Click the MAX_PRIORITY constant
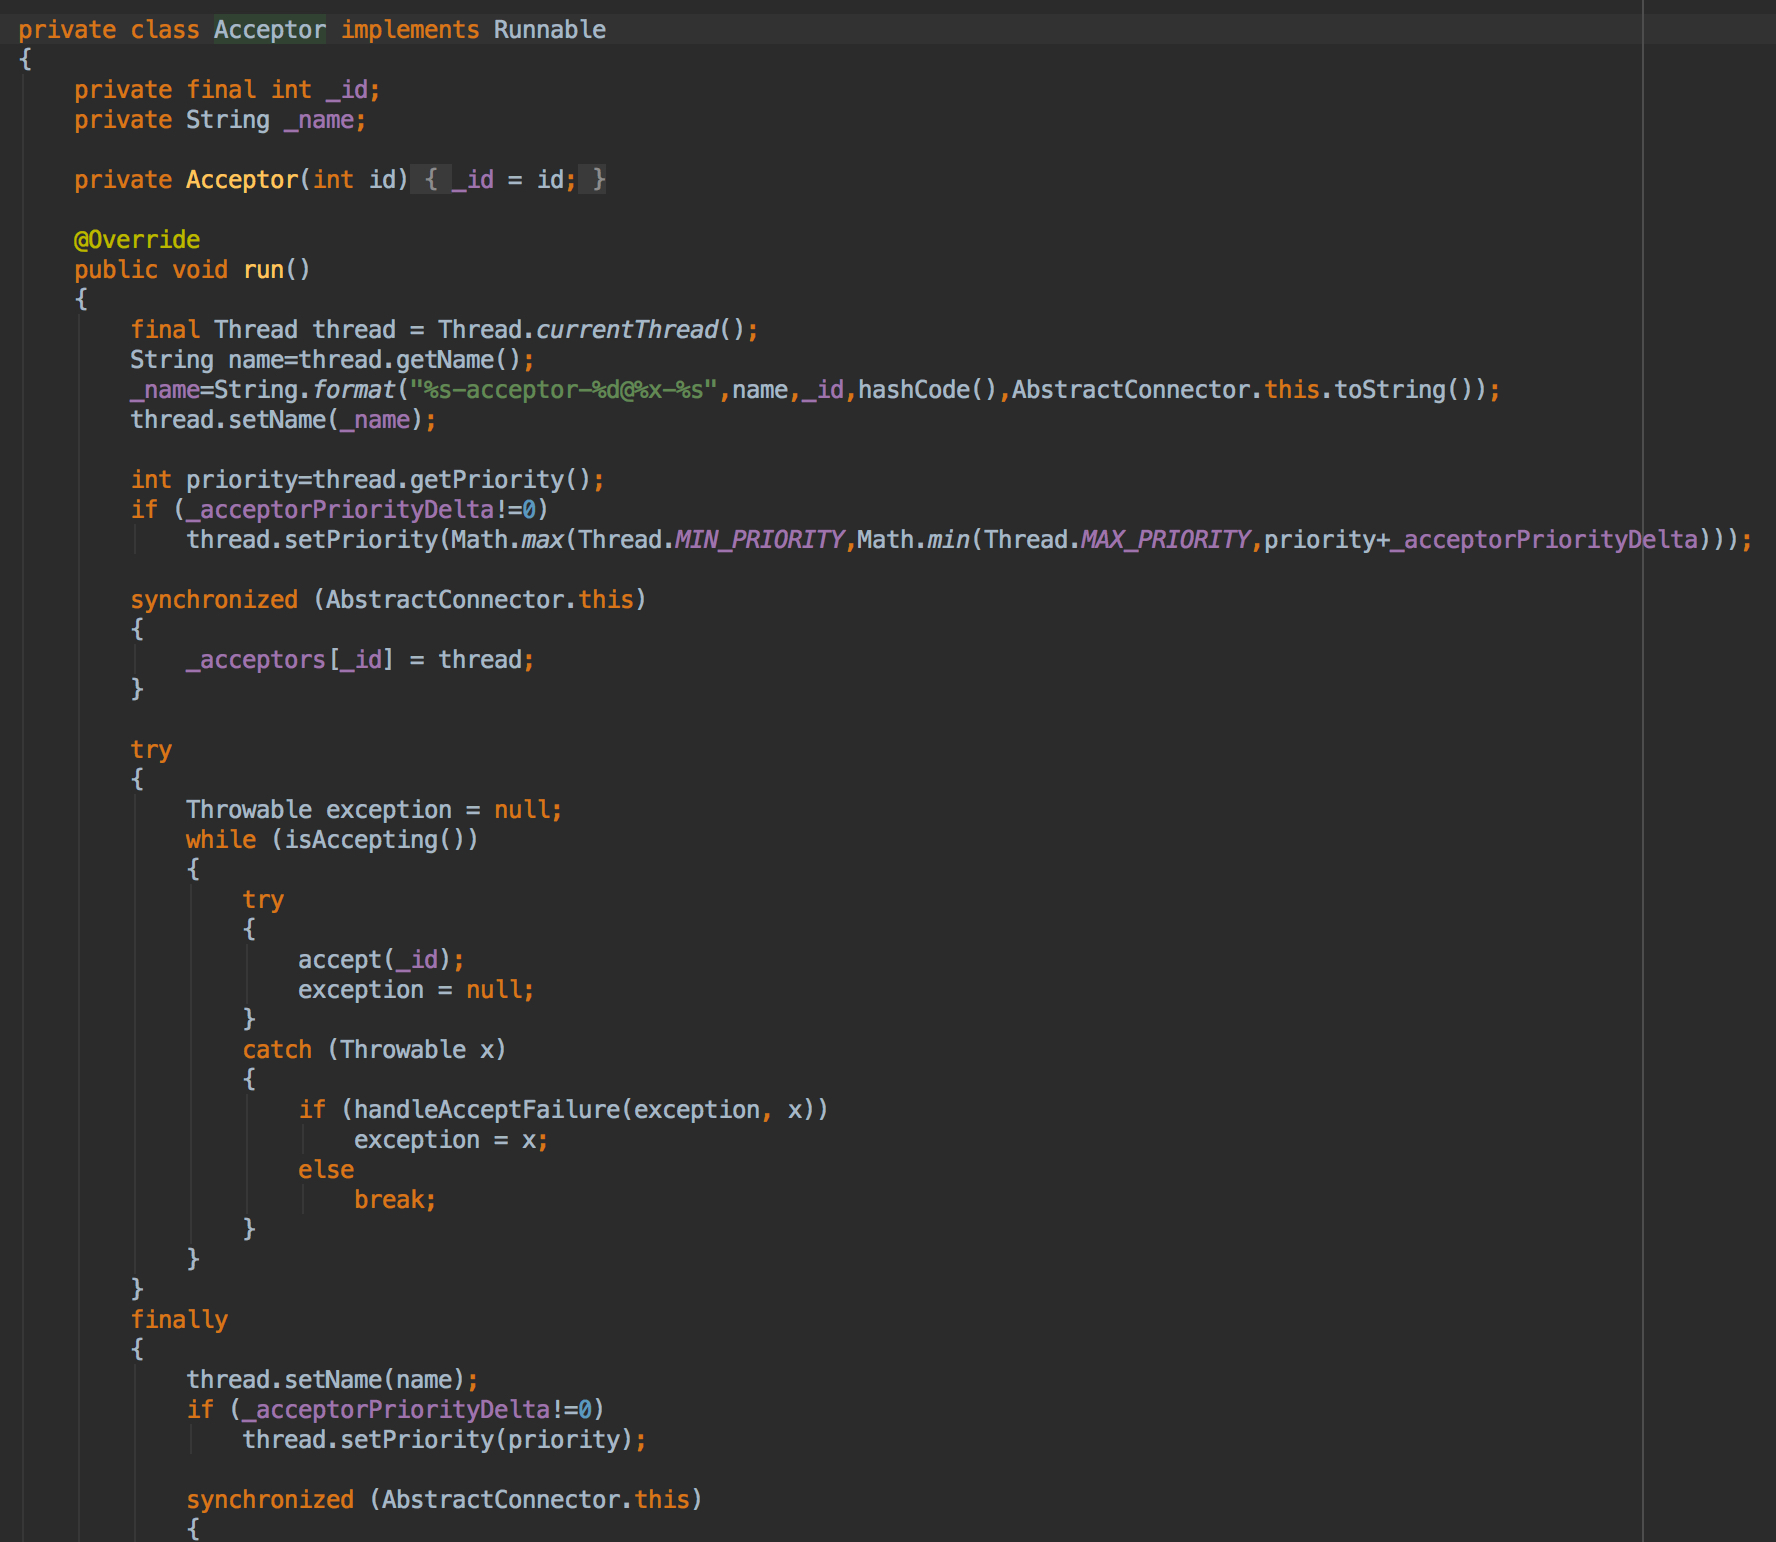The height and width of the screenshot is (1542, 1776). coord(1166,540)
